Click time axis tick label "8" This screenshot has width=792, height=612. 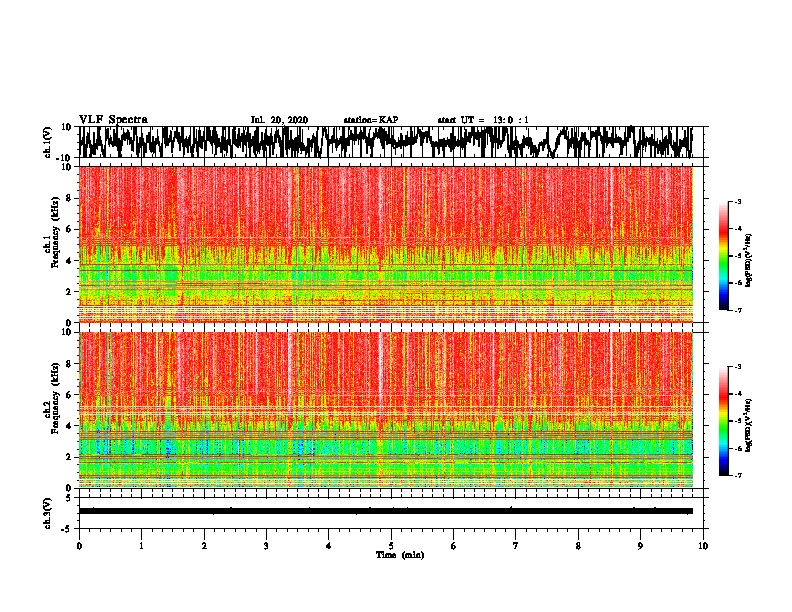[578, 546]
